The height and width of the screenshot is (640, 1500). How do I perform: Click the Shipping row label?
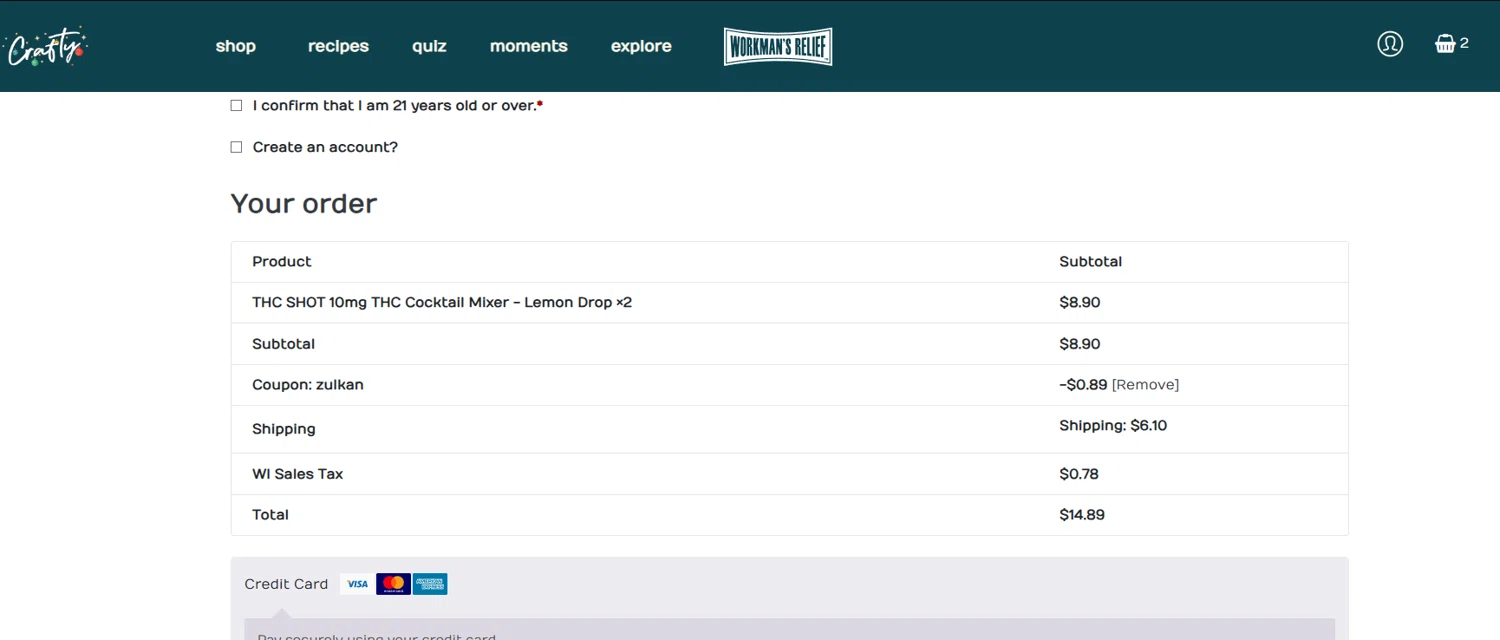pos(284,429)
